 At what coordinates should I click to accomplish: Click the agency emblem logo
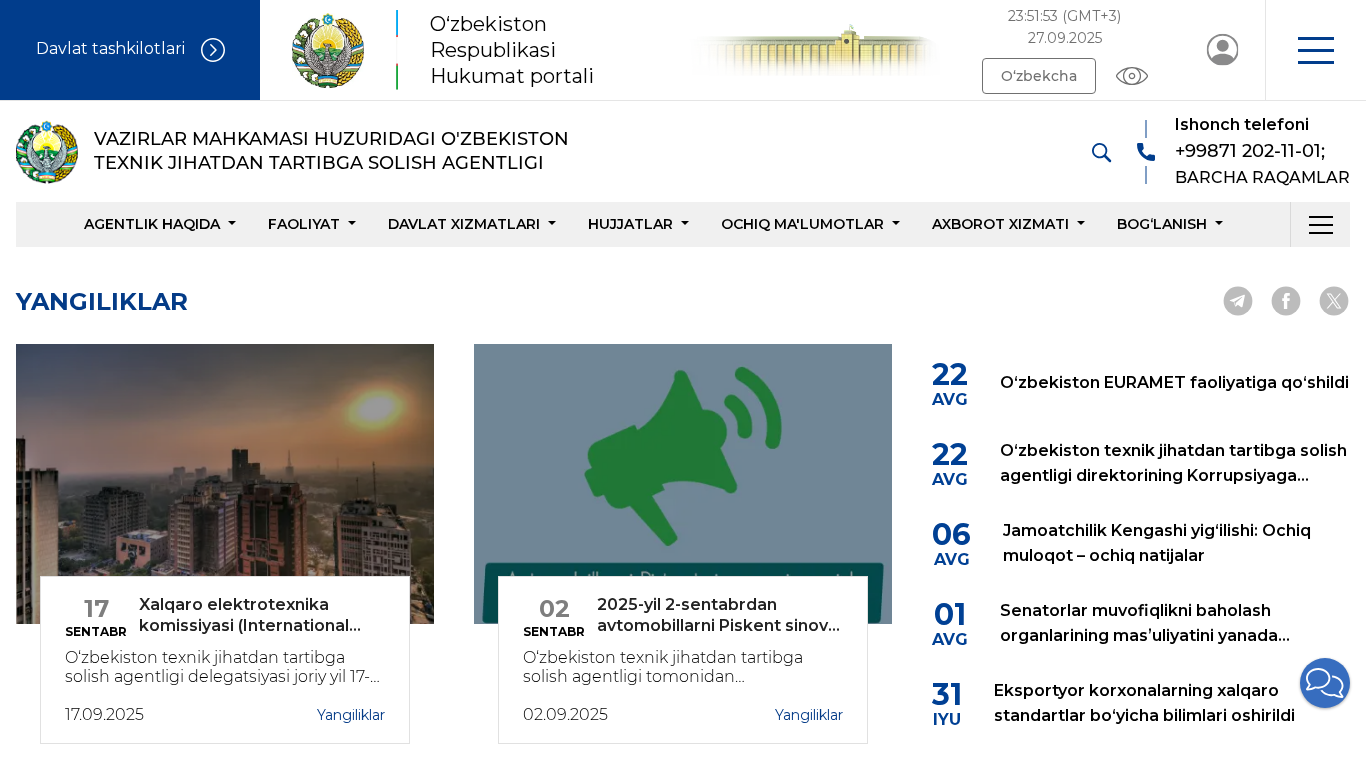click(x=47, y=152)
